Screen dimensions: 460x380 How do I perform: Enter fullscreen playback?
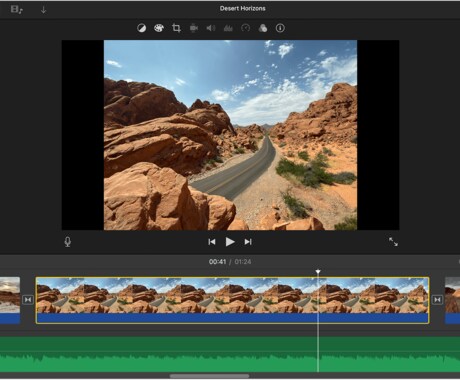coord(393,242)
